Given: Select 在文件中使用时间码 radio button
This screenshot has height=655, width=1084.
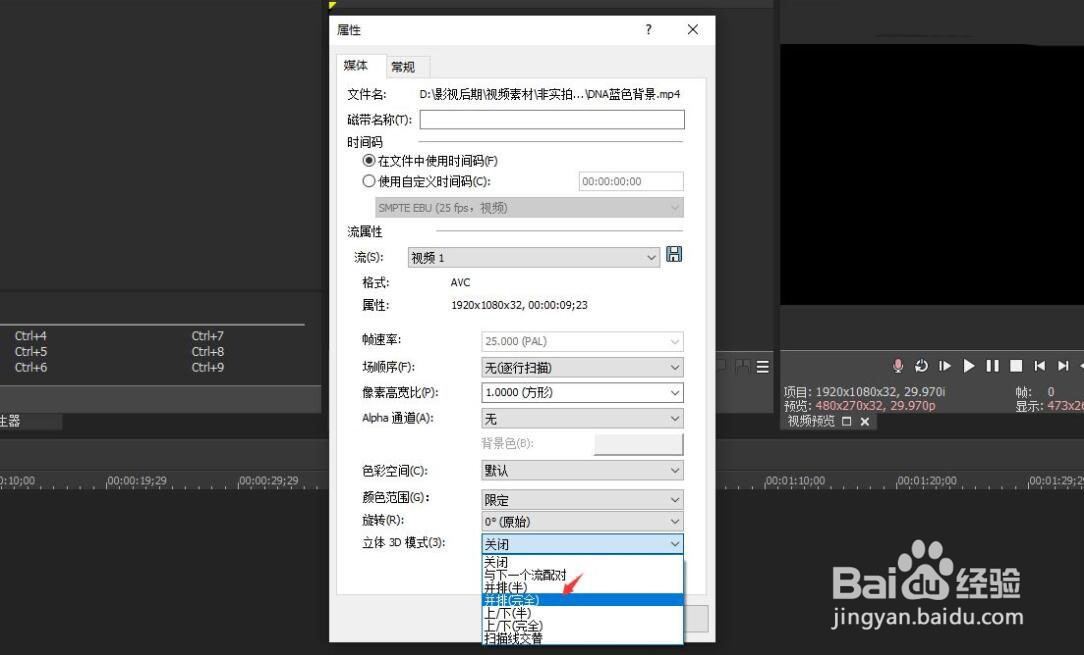Looking at the screenshot, I should (369, 161).
